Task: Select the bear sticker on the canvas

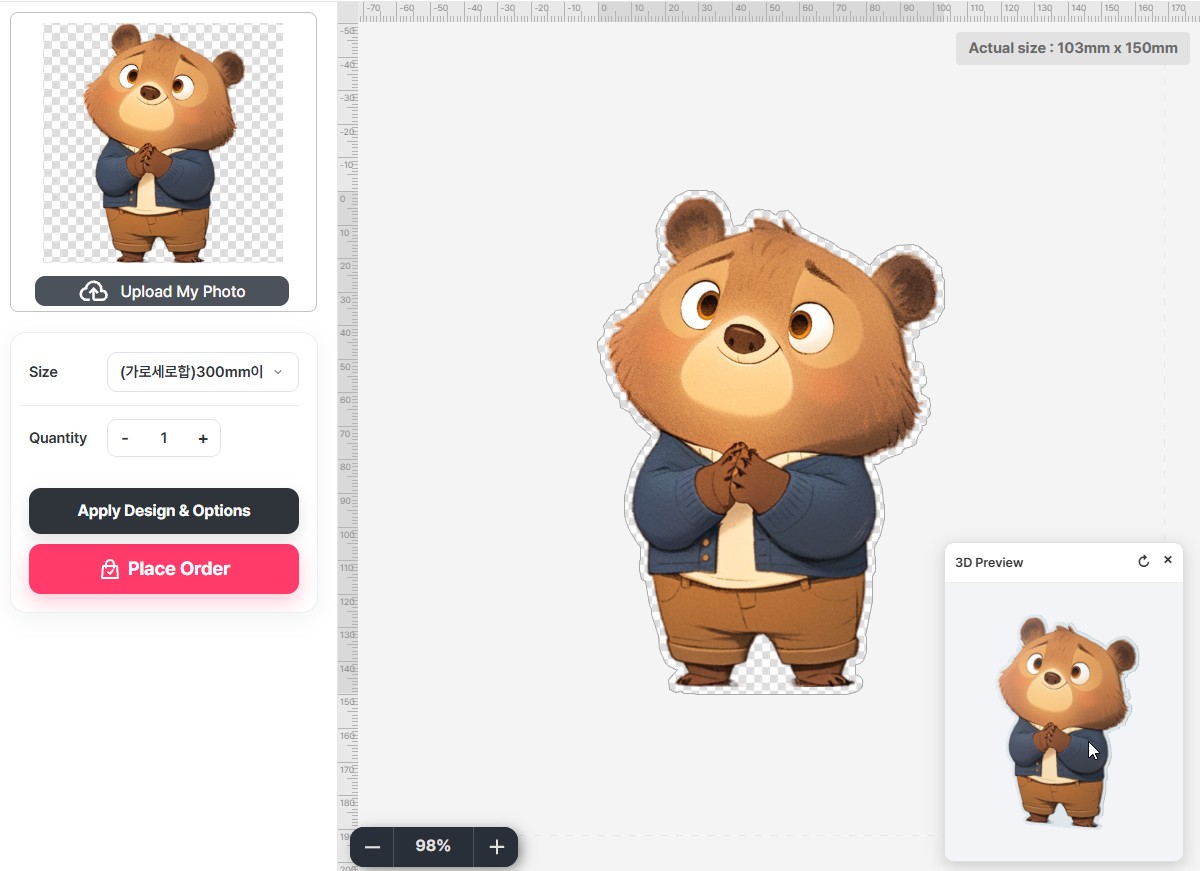Action: [770, 442]
